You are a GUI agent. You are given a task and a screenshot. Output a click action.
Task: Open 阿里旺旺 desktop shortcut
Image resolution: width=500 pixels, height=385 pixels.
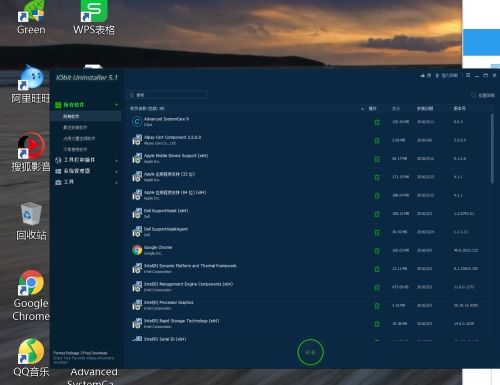coord(31,83)
